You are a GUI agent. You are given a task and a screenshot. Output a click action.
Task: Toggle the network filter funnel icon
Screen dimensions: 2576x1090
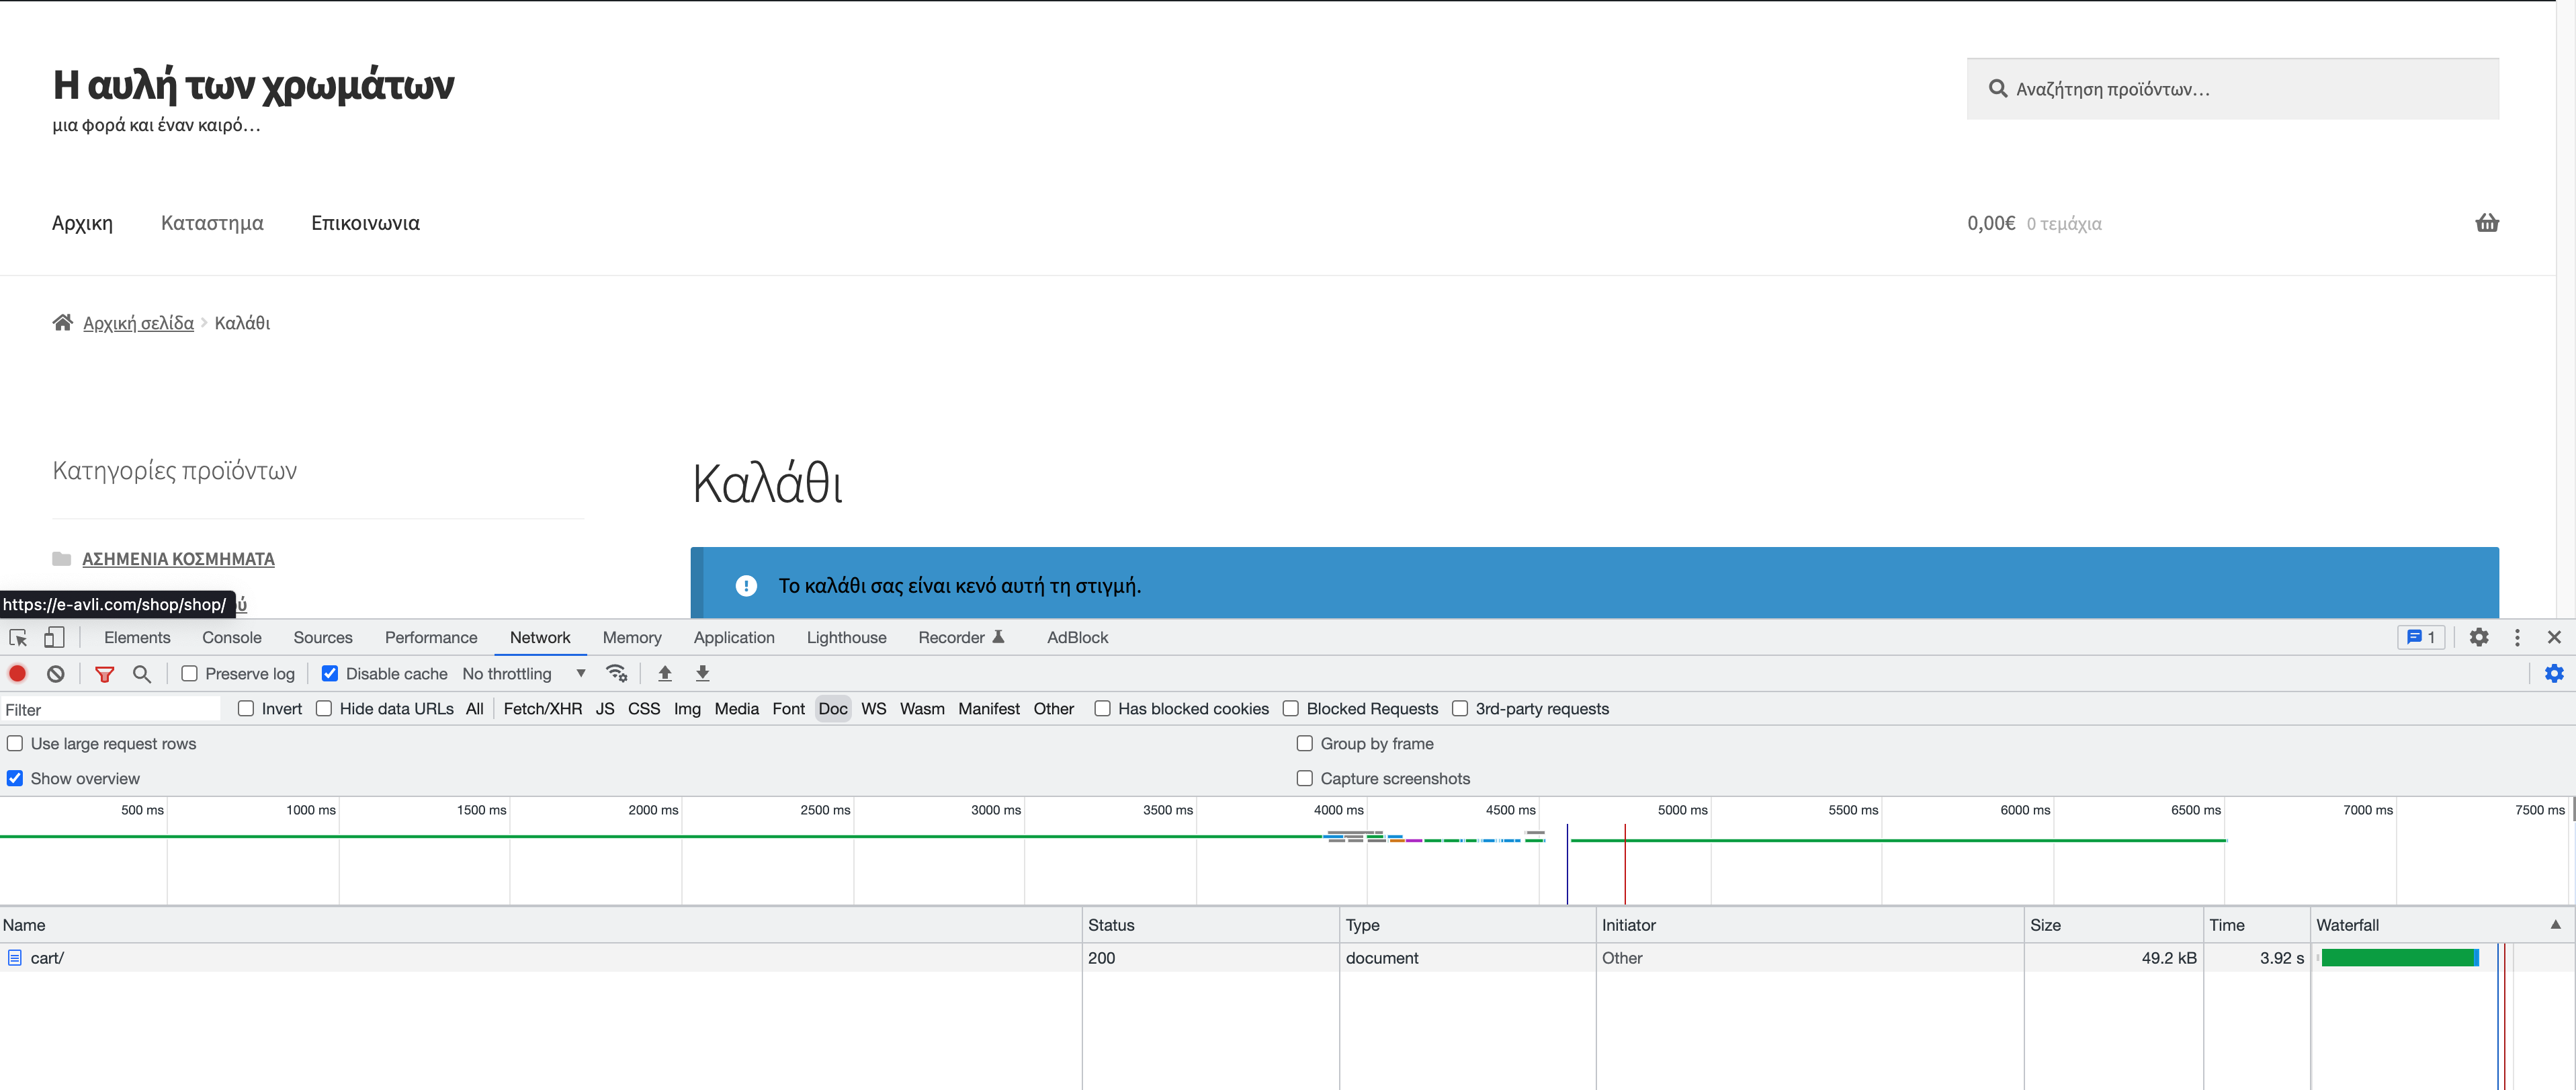coord(104,673)
